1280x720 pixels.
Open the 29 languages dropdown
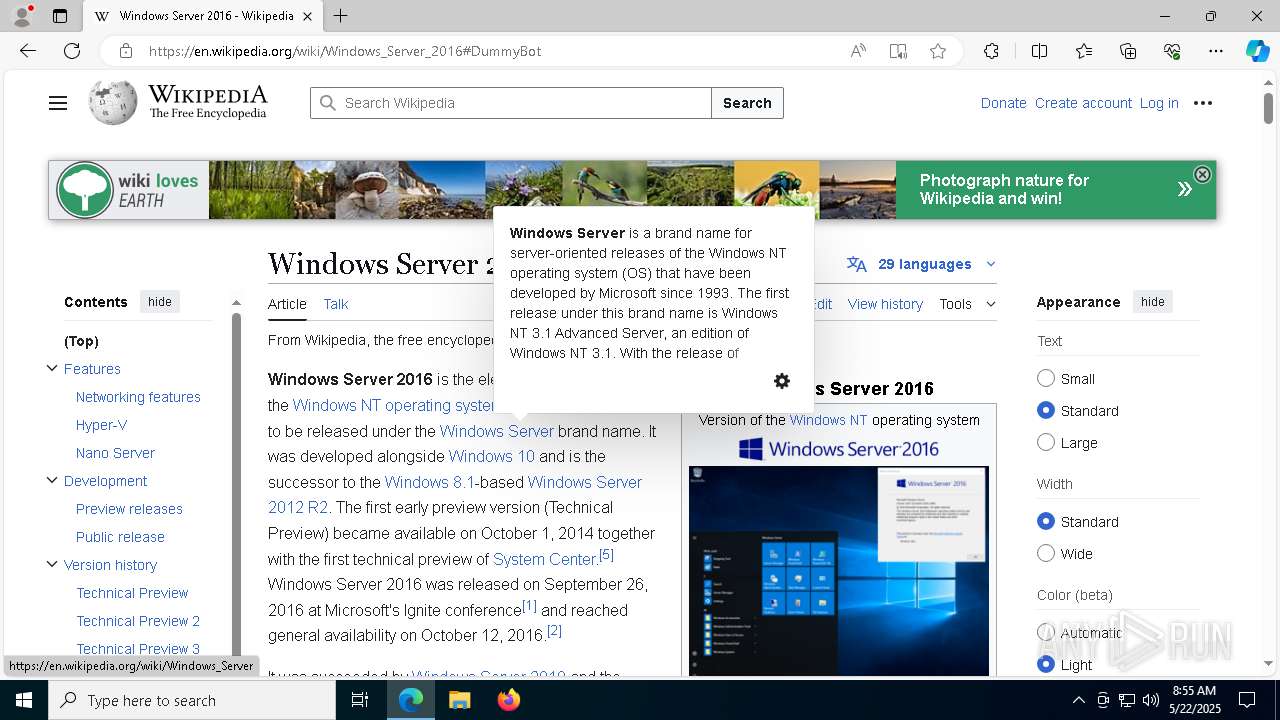[921, 264]
